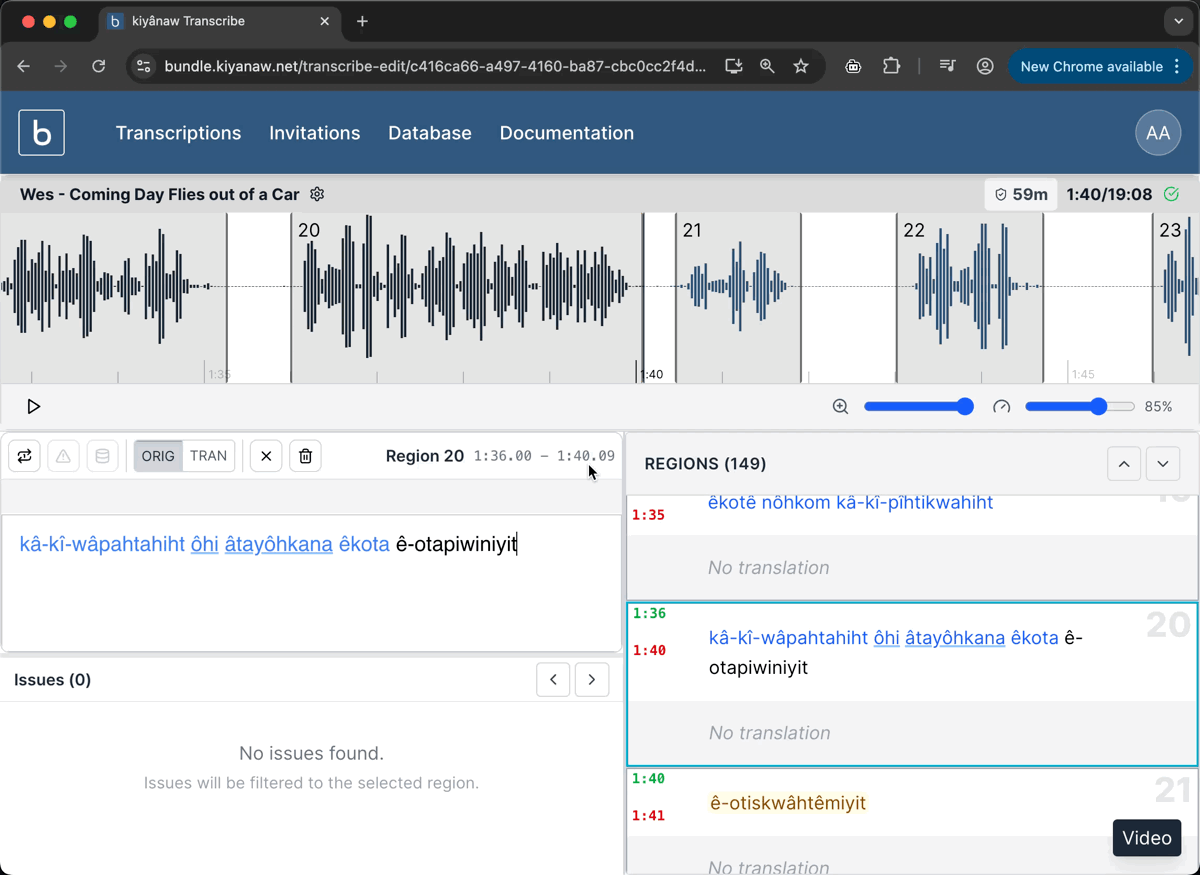The height and width of the screenshot is (875, 1200).
Task: Toggle the Video panel button
Action: [x=1146, y=838]
